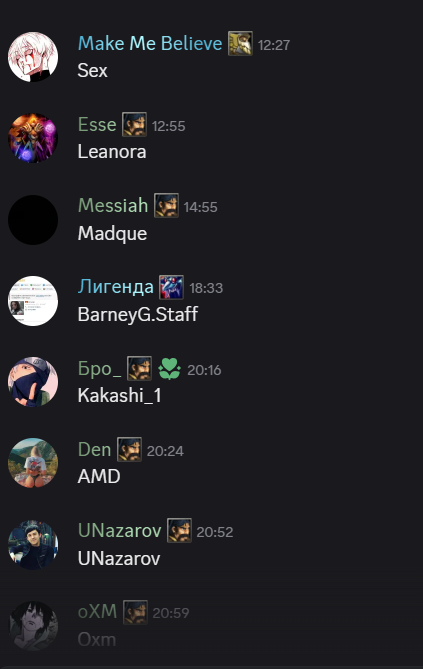Open Make Me Believe's avatar picture

(33, 57)
